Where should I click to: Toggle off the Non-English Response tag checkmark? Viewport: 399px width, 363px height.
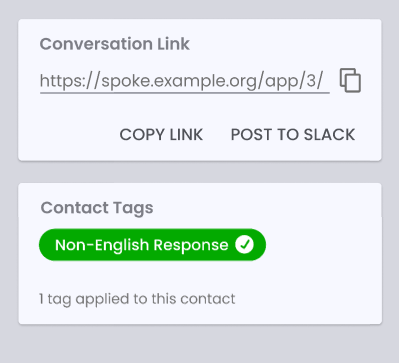click(x=244, y=245)
